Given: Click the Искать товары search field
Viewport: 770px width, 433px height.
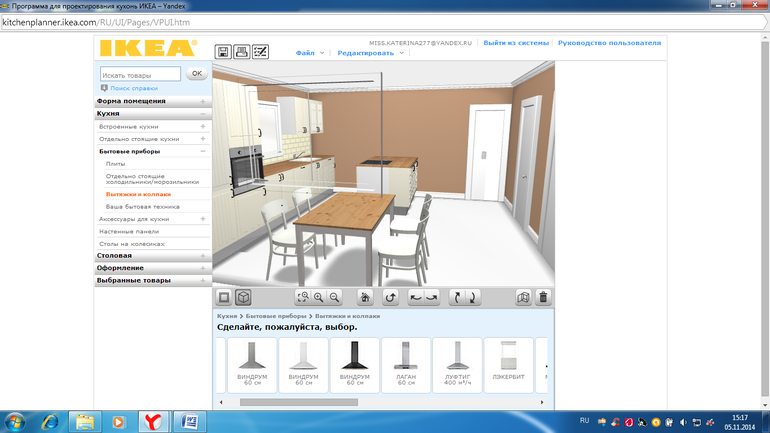Looking at the screenshot, I should (140, 74).
